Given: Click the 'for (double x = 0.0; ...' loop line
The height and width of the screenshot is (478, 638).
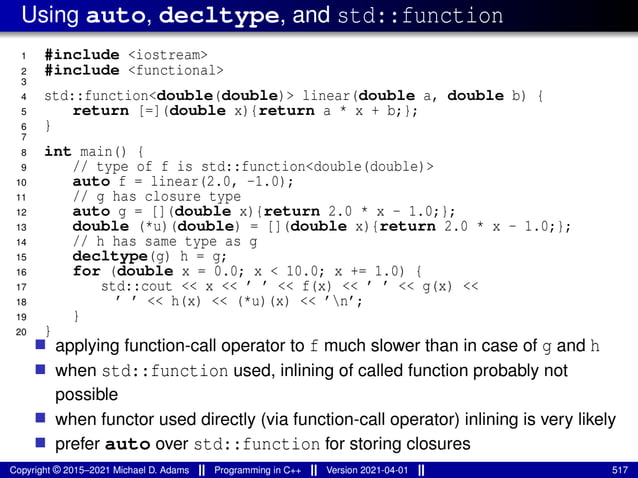Looking at the screenshot, I should click(247, 271).
